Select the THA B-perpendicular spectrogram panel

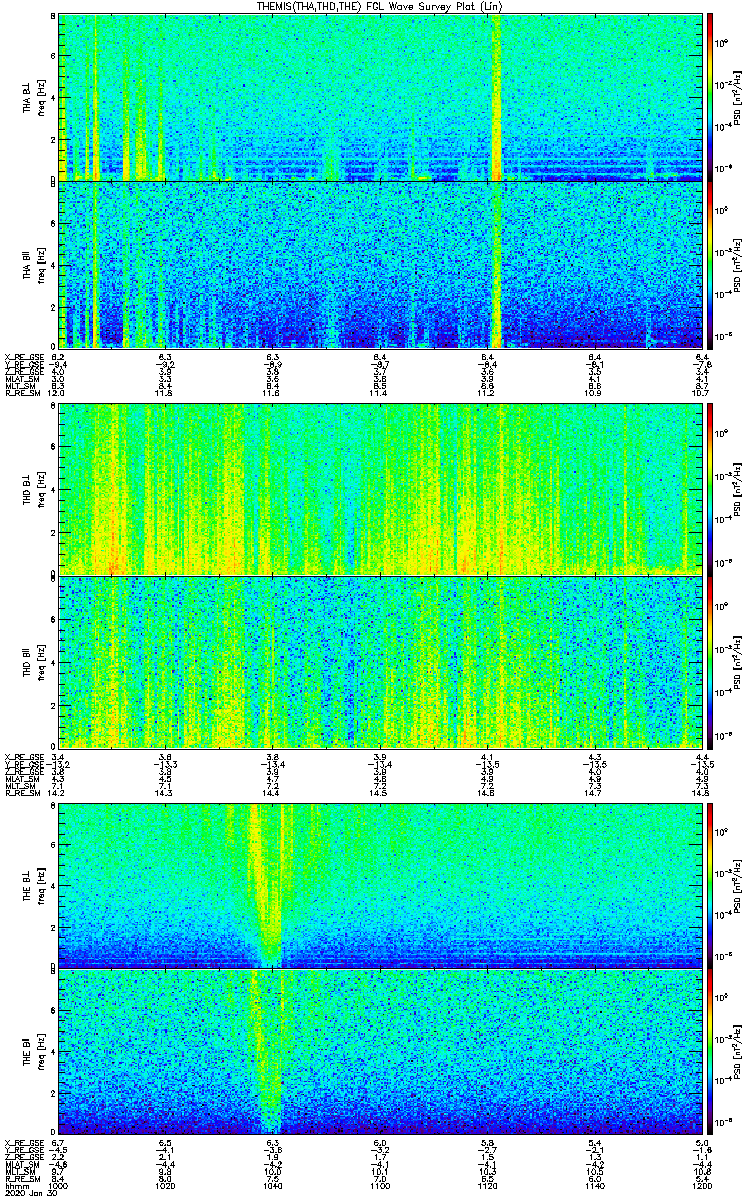click(x=380, y=95)
